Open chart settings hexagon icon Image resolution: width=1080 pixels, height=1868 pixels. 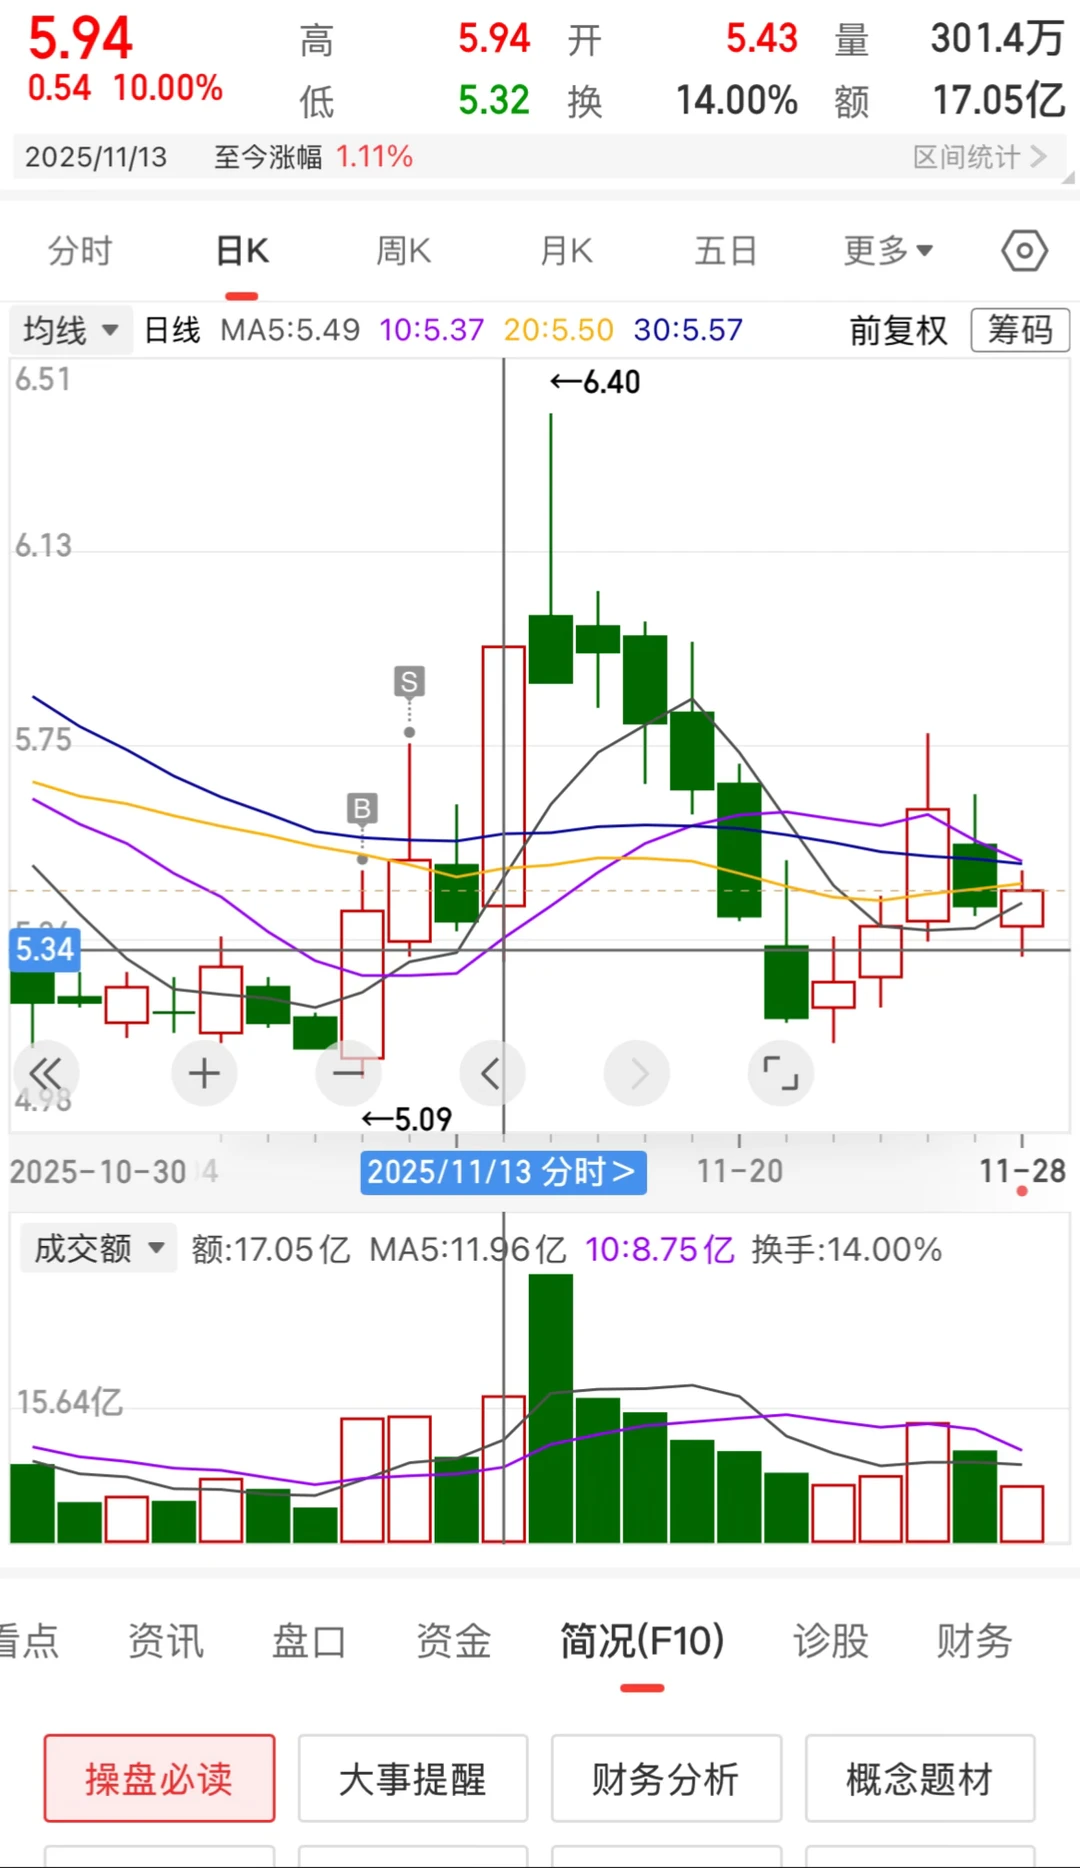[1024, 251]
